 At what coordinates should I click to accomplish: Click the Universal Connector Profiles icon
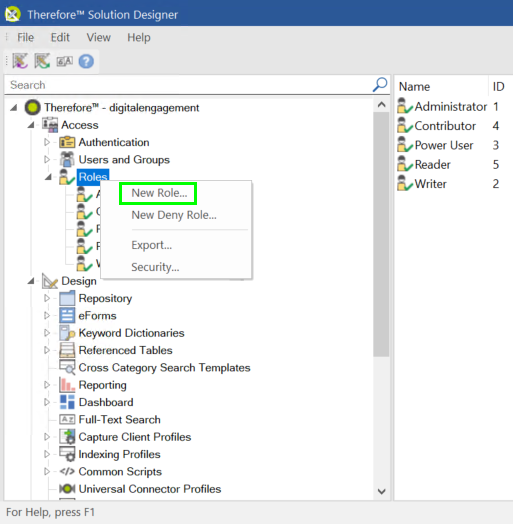pyautogui.click(x=67, y=489)
